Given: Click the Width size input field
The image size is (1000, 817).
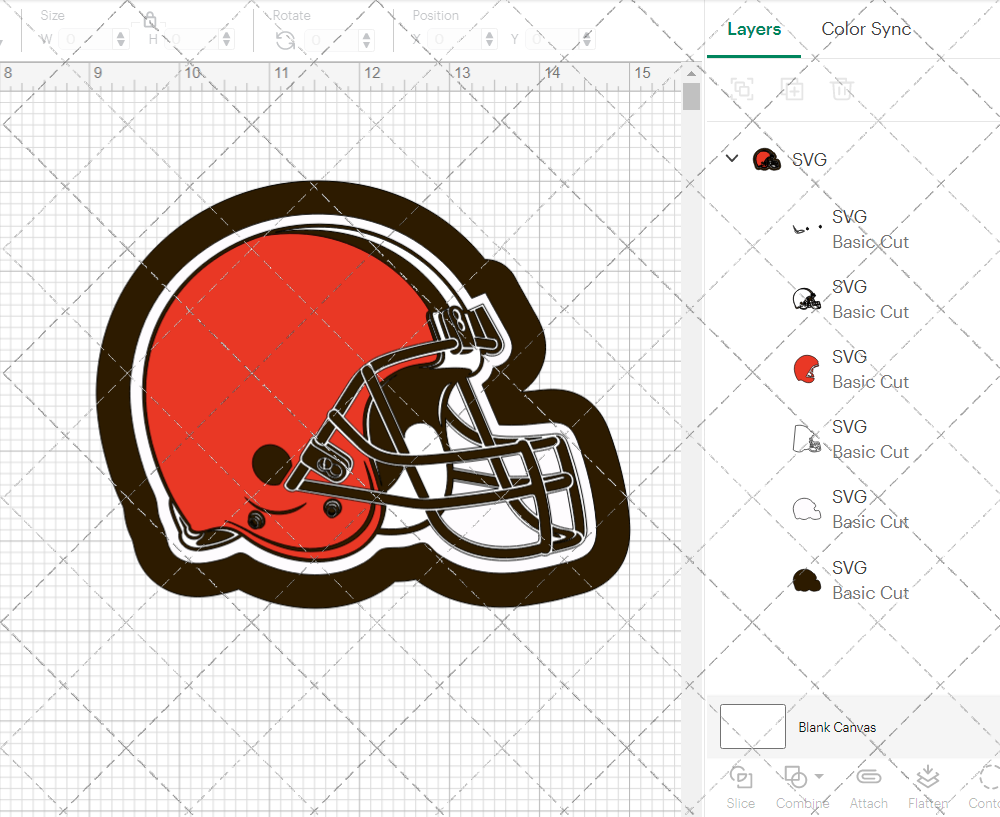Looking at the screenshot, I should 87,40.
